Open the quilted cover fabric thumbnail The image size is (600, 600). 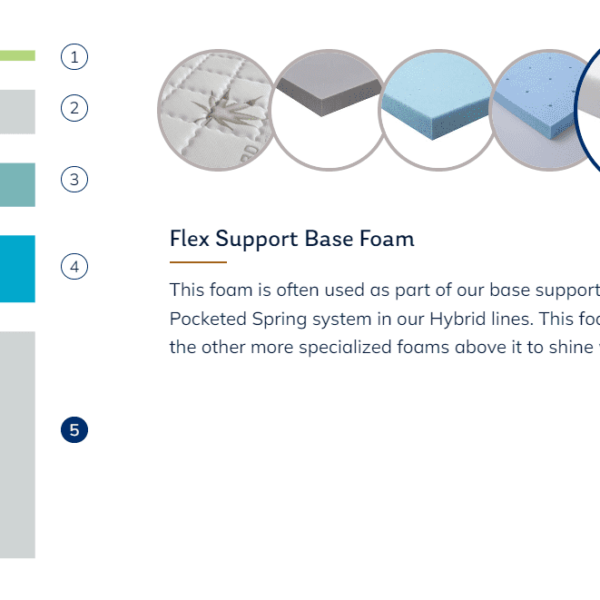(x=217, y=110)
